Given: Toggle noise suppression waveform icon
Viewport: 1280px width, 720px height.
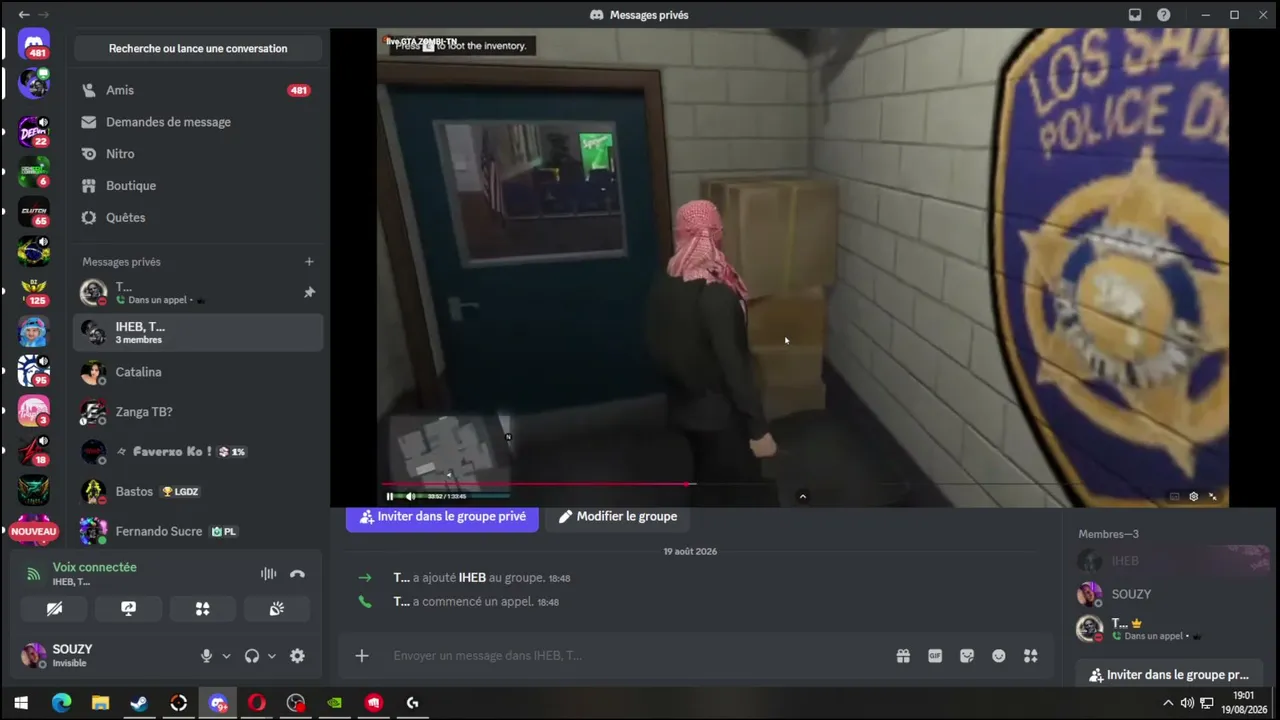Looking at the screenshot, I should click(268, 574).
